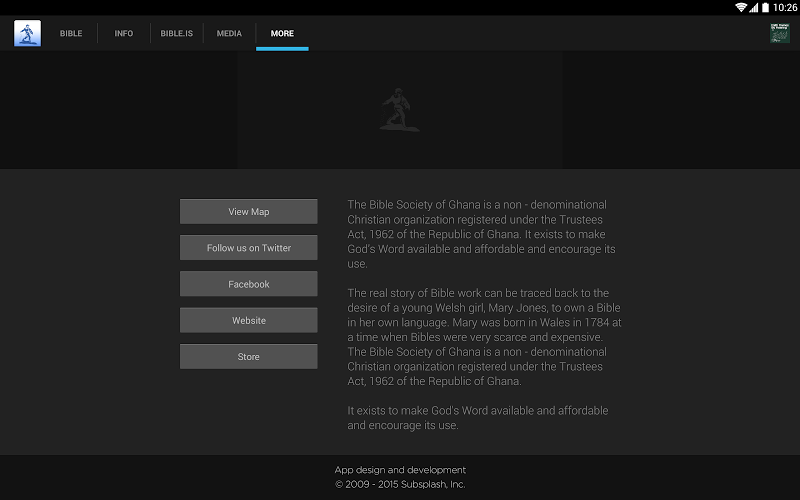Tap 'App design and development' text
The height and width of the screenshot is (500, 800).
pyautogui.click(x=400, y=470)
